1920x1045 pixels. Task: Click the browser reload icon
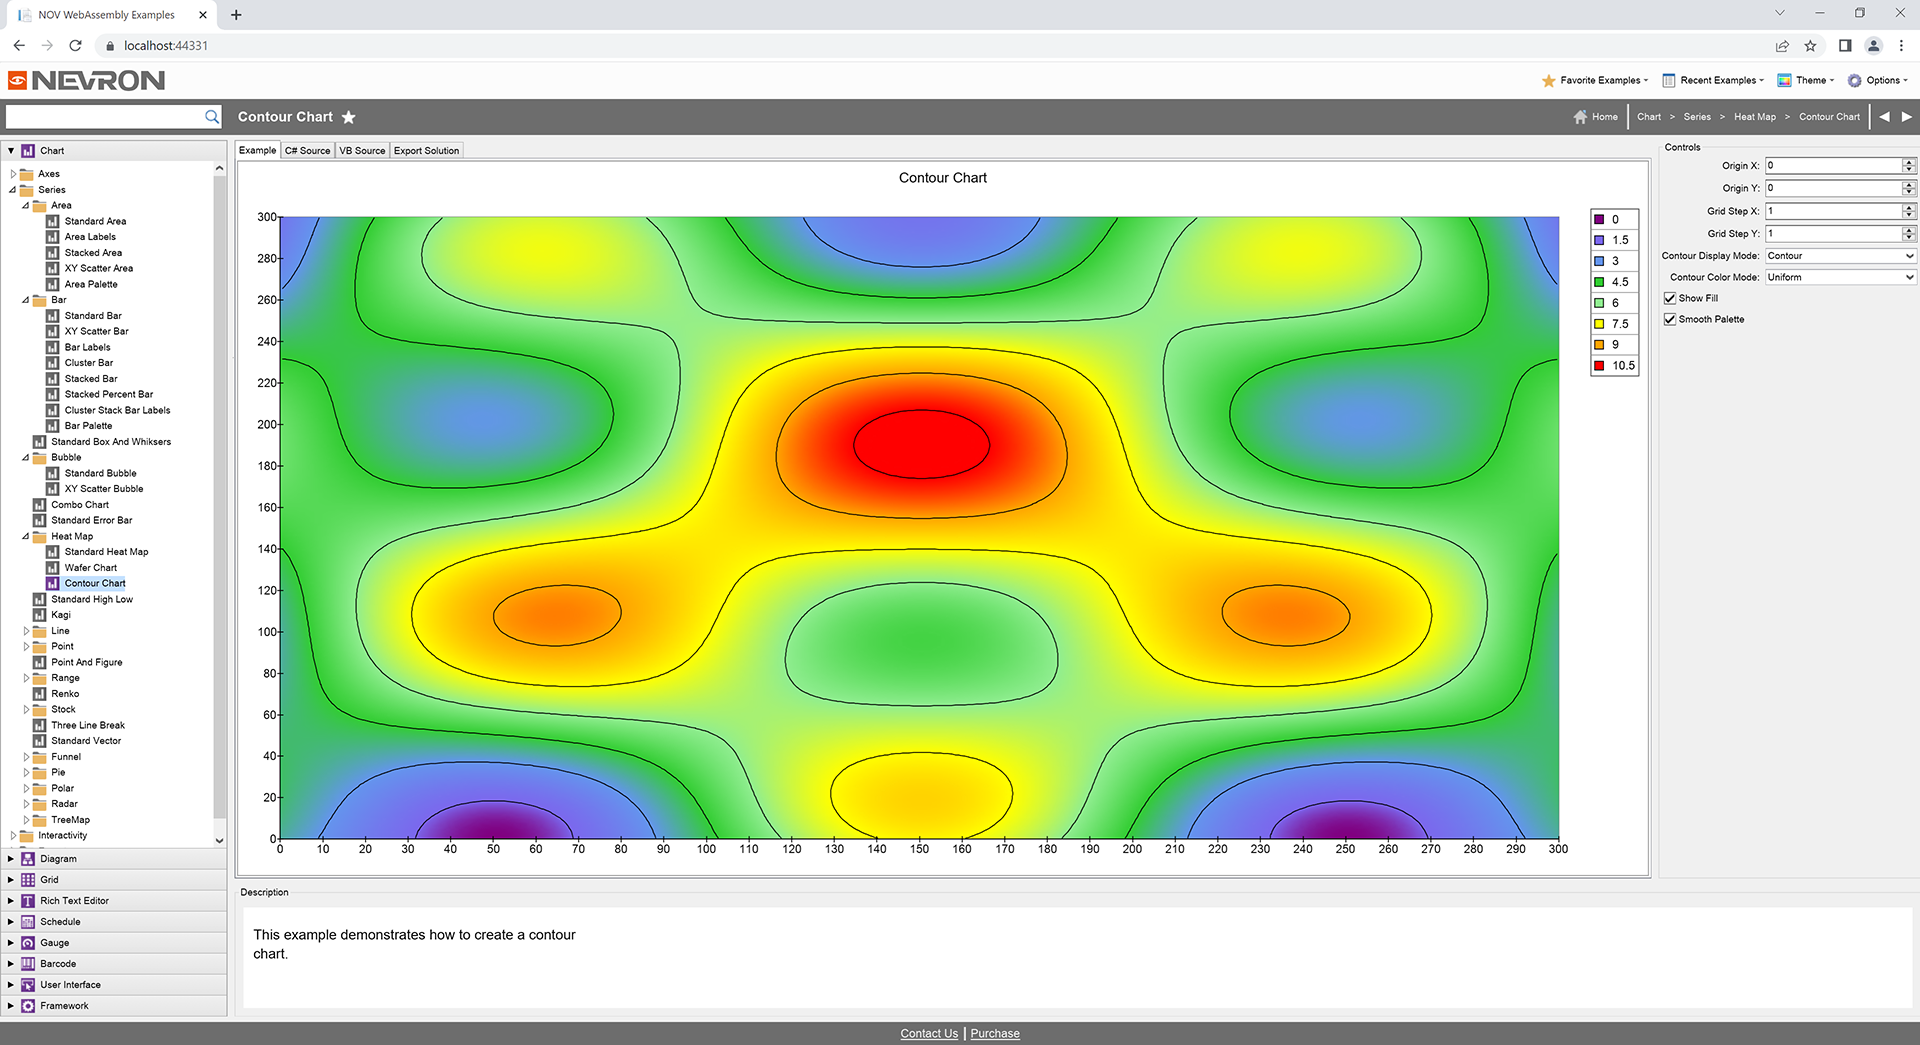[x=75, y=45]
